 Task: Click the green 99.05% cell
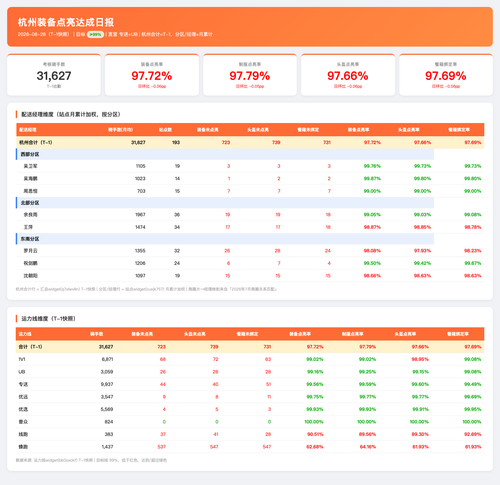[x=372, y=215]
